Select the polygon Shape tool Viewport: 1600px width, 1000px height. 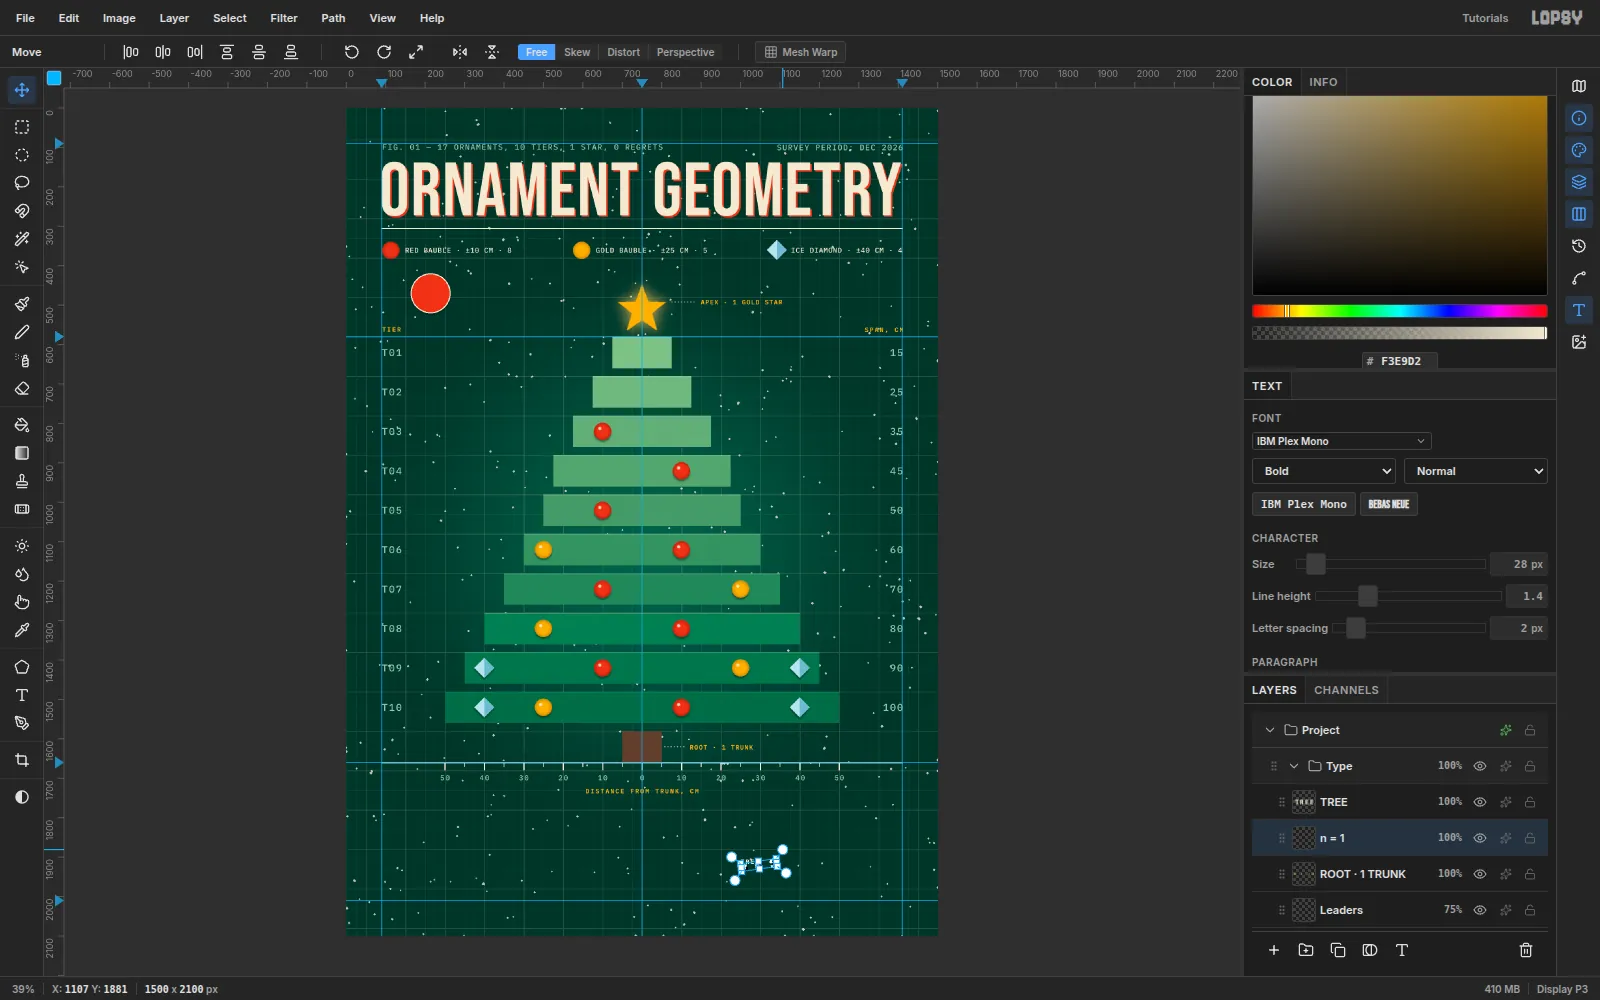(x=21, y=667)
